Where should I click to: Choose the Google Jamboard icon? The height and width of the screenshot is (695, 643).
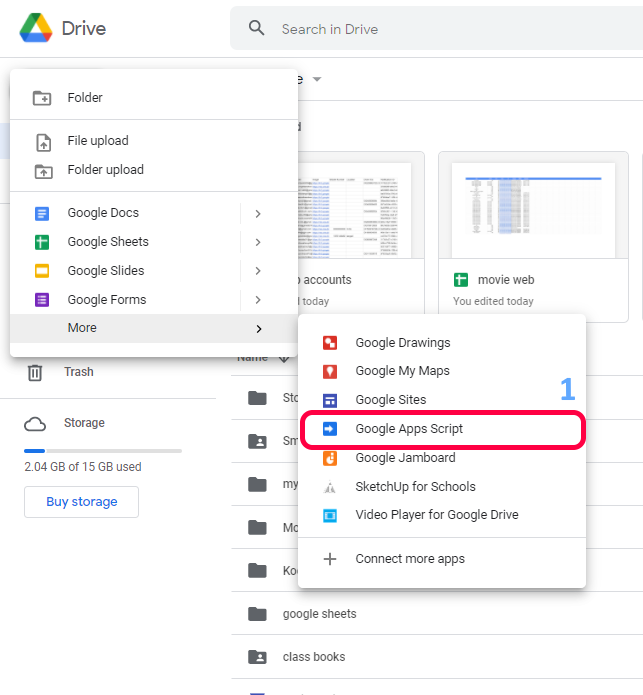[330, 458]
